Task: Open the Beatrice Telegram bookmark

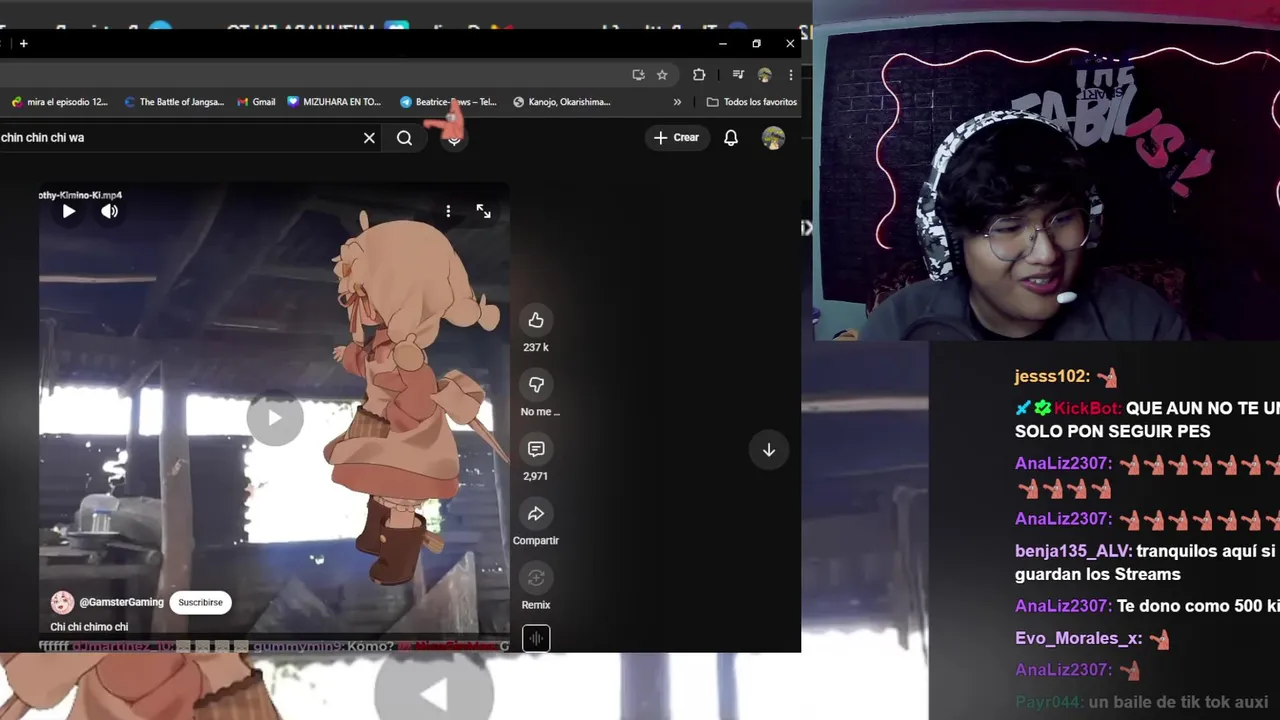Action: 448,102
